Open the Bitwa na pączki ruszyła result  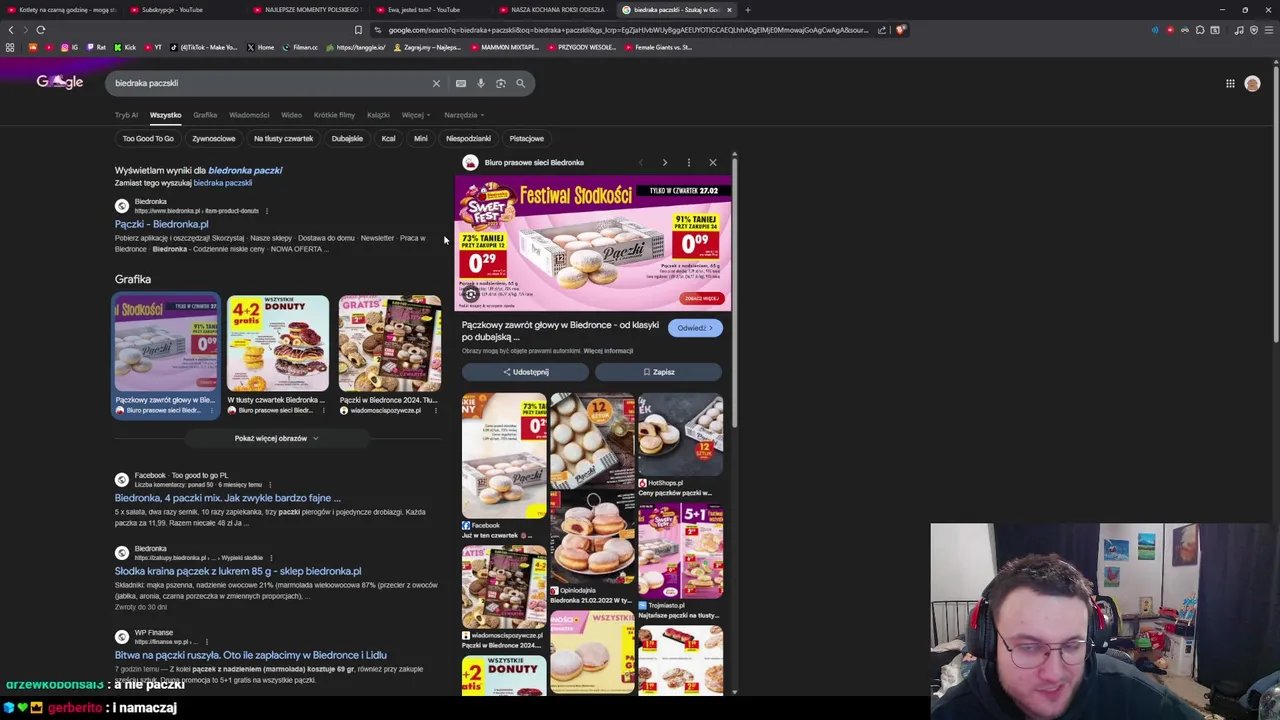pos(250,655)
